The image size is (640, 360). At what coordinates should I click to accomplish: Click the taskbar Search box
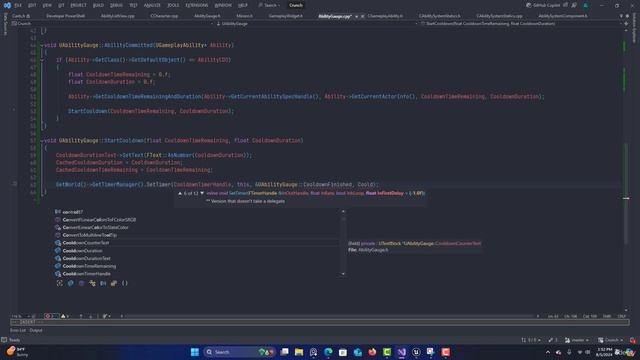[x=239, y=352]
